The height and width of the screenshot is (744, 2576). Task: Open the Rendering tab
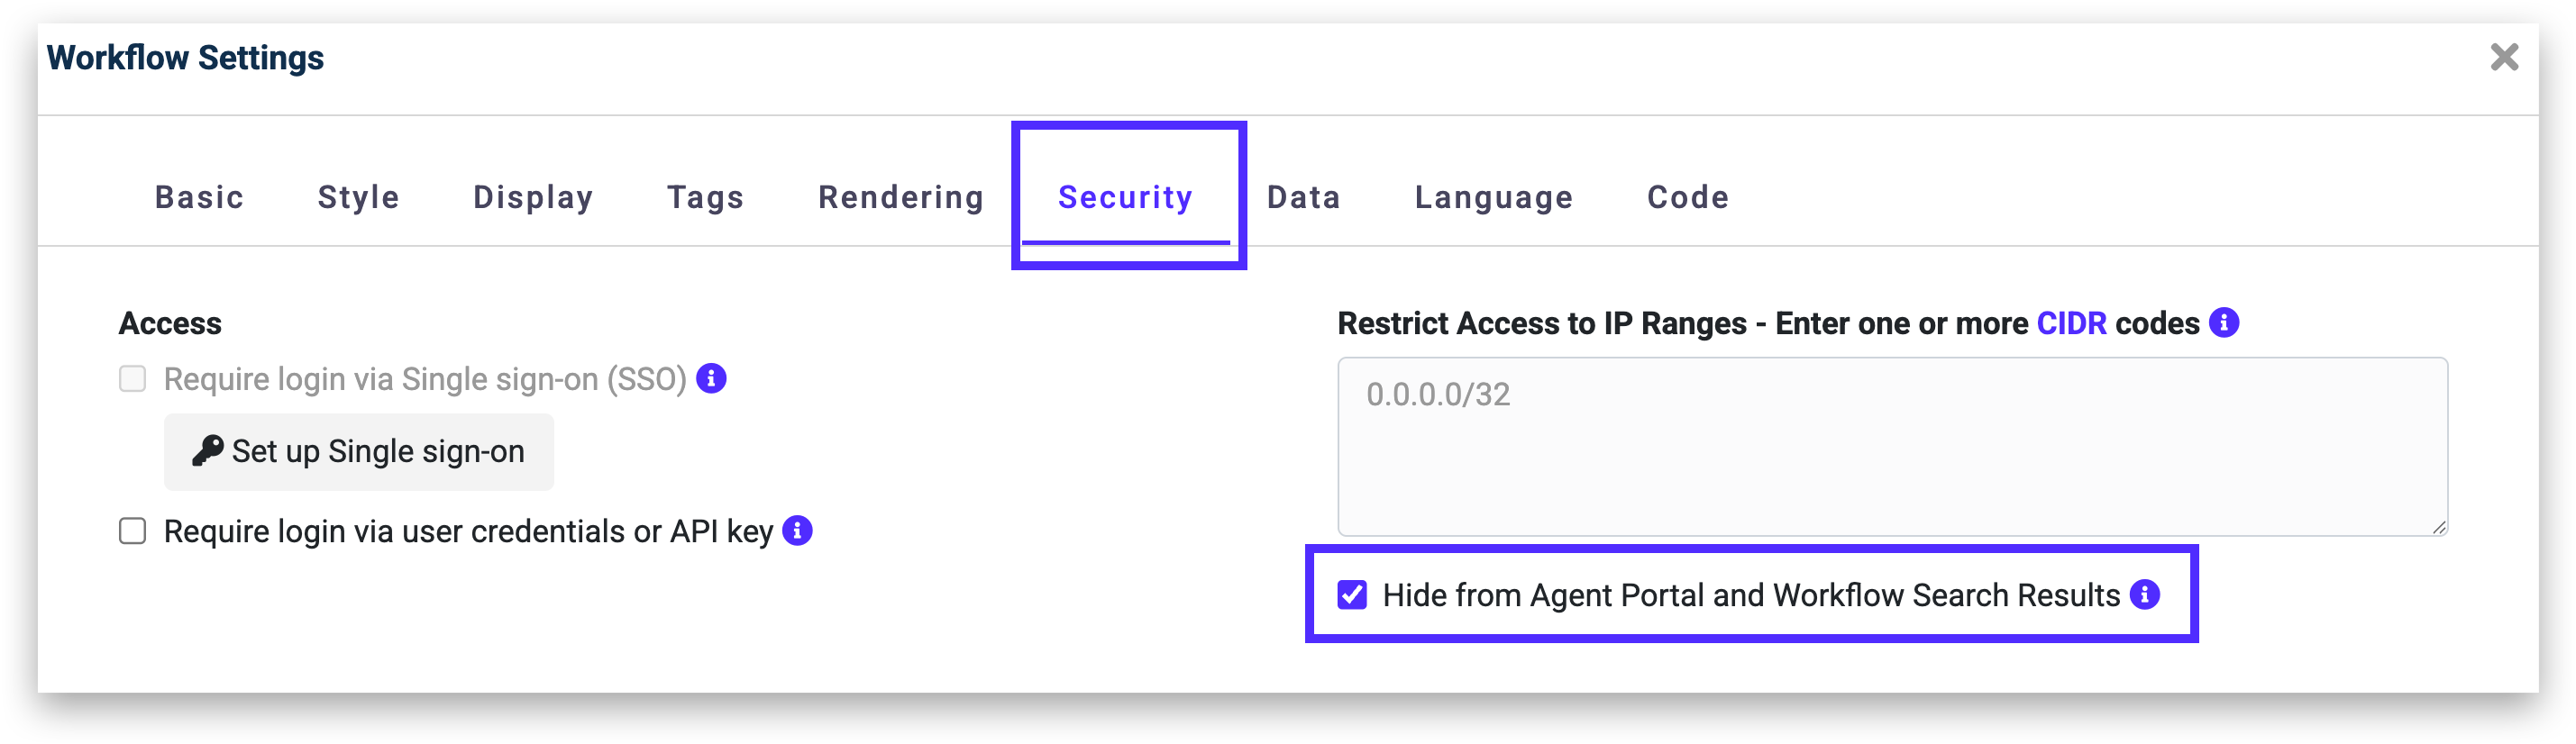pyautogui.click(x=901, y=197)
